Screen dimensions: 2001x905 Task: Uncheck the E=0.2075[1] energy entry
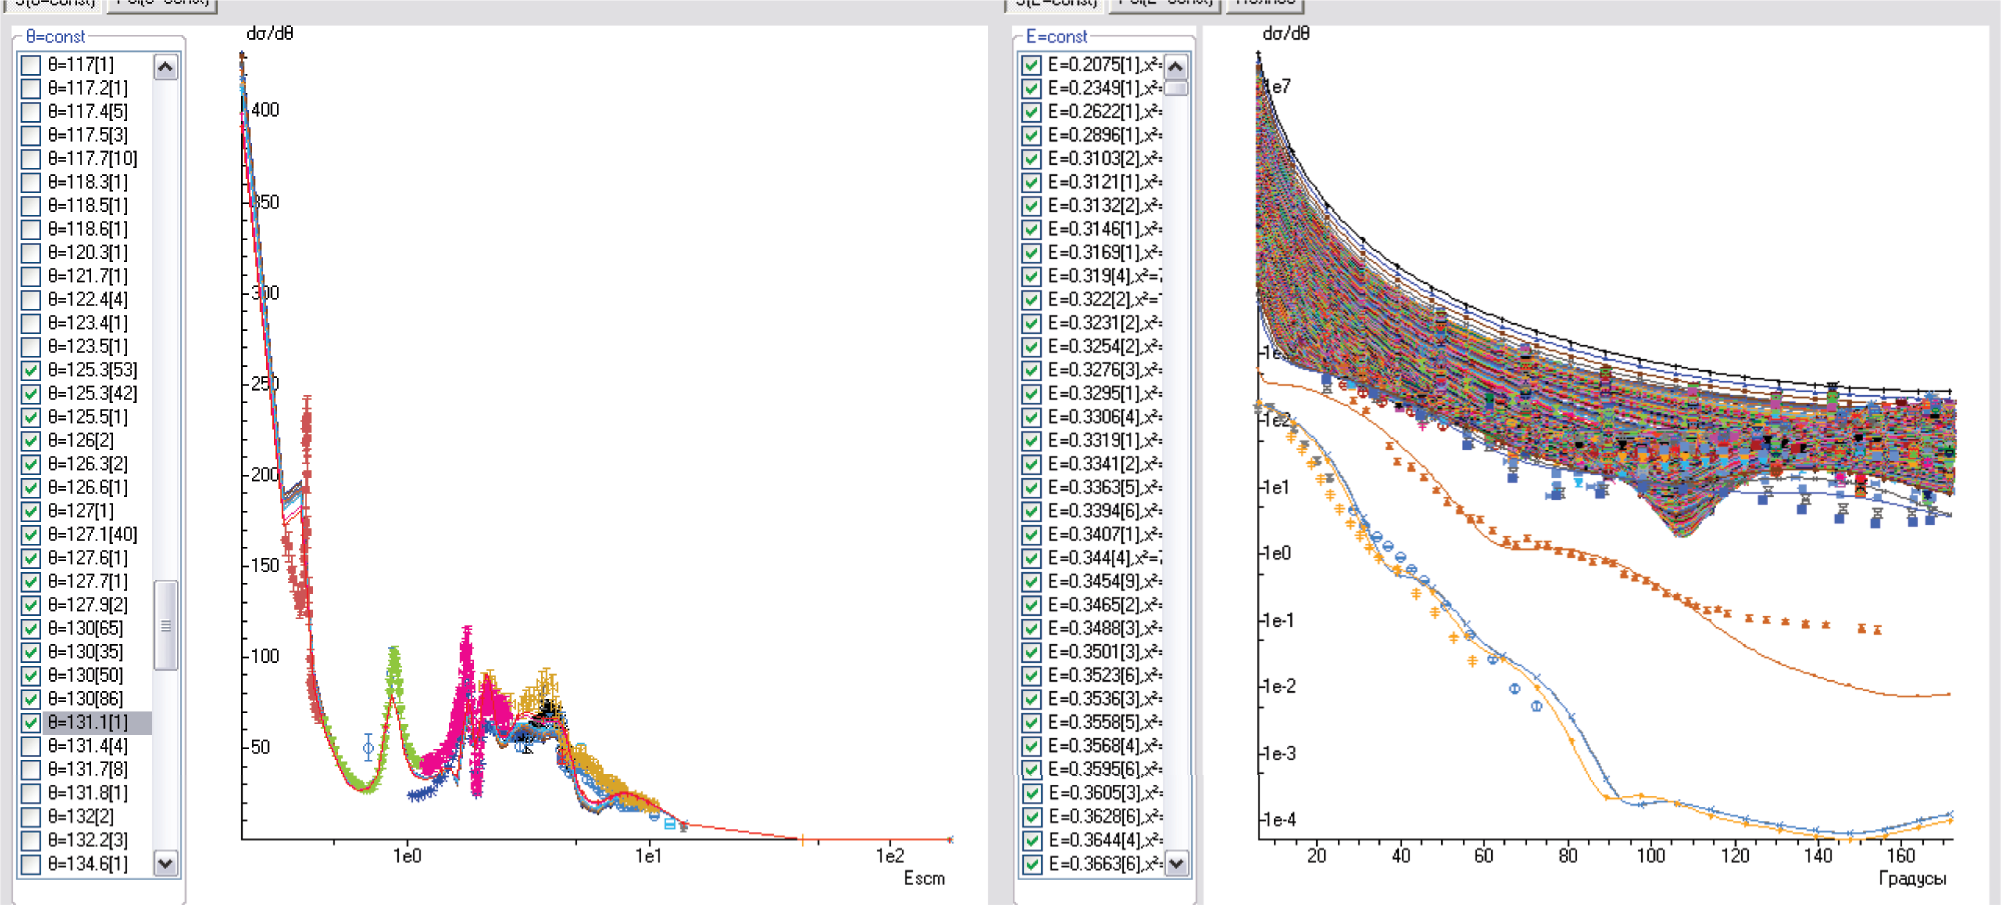click(x=1031, y=65)
